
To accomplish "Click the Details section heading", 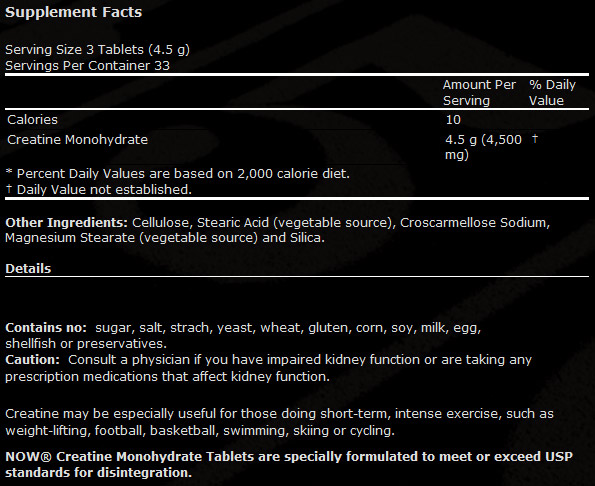I will click(28, 269).
